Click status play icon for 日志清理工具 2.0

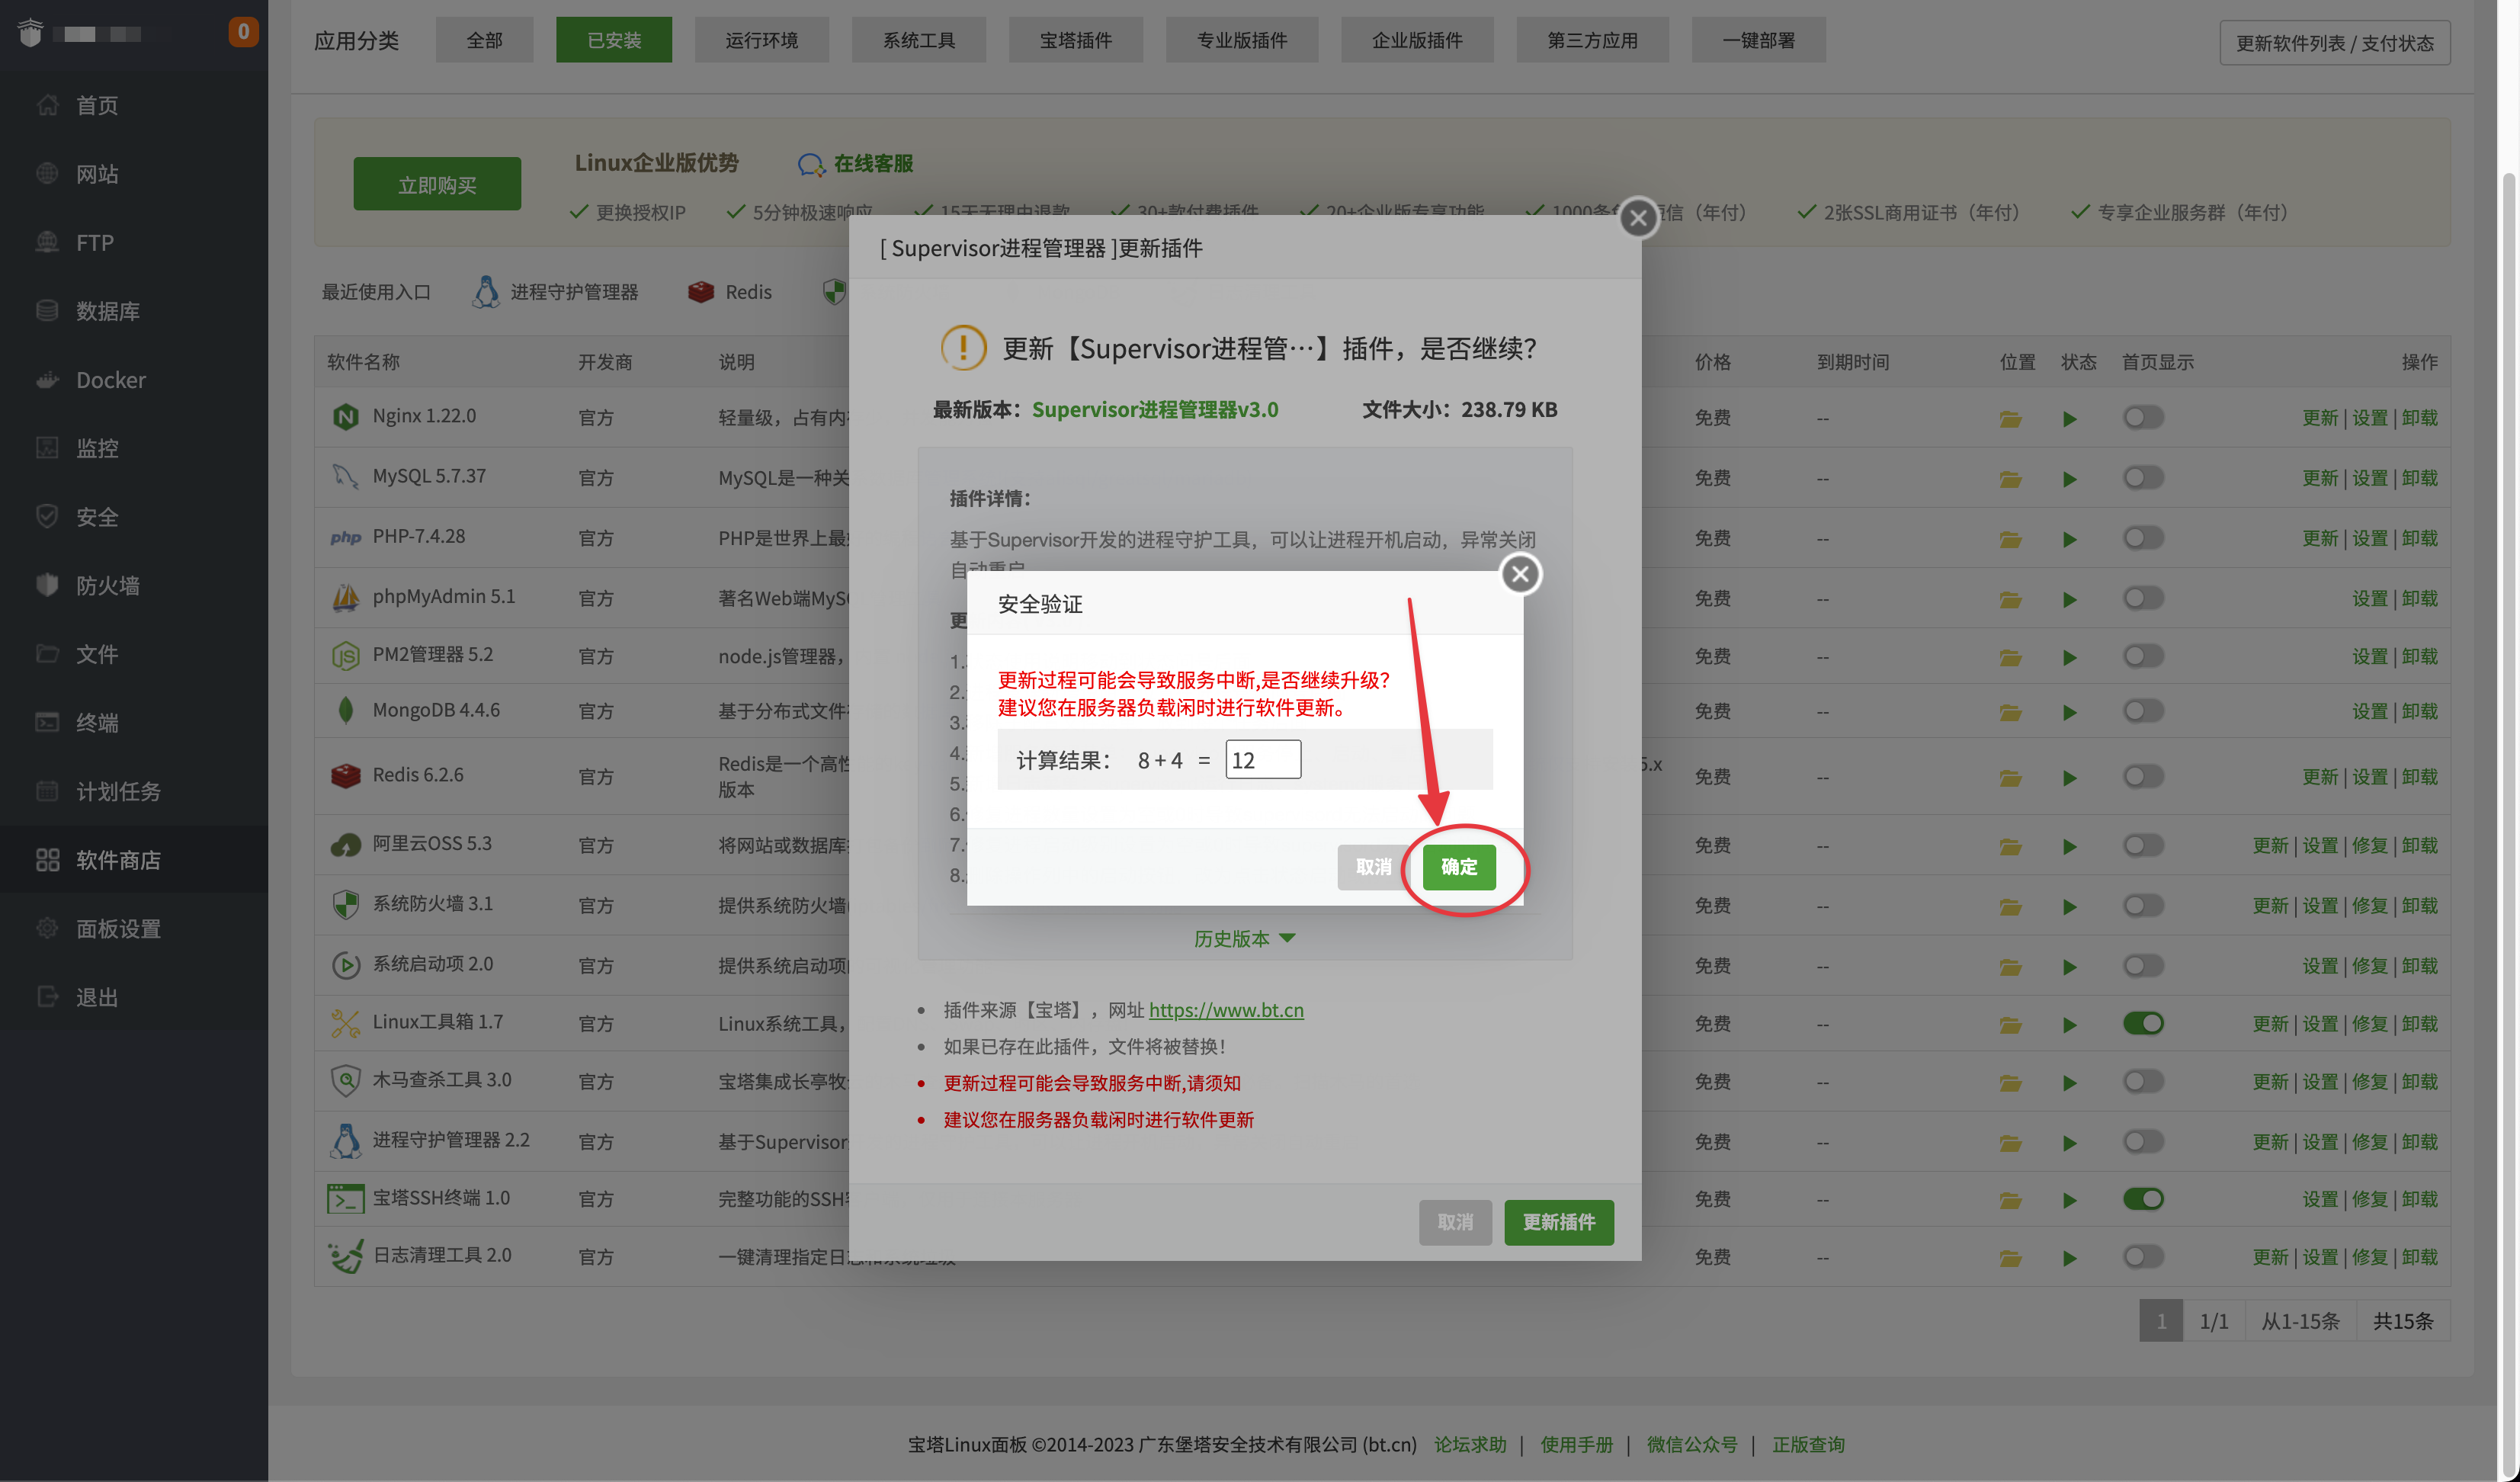2070,1258
